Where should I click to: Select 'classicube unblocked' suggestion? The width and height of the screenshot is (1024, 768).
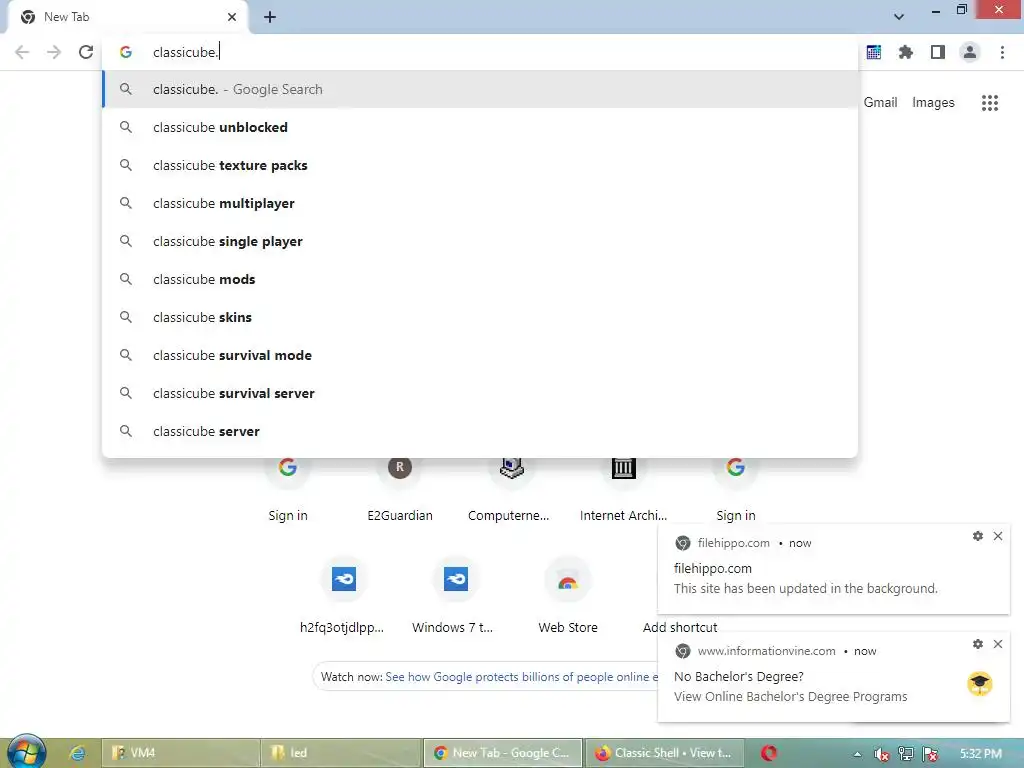point(480,127)
